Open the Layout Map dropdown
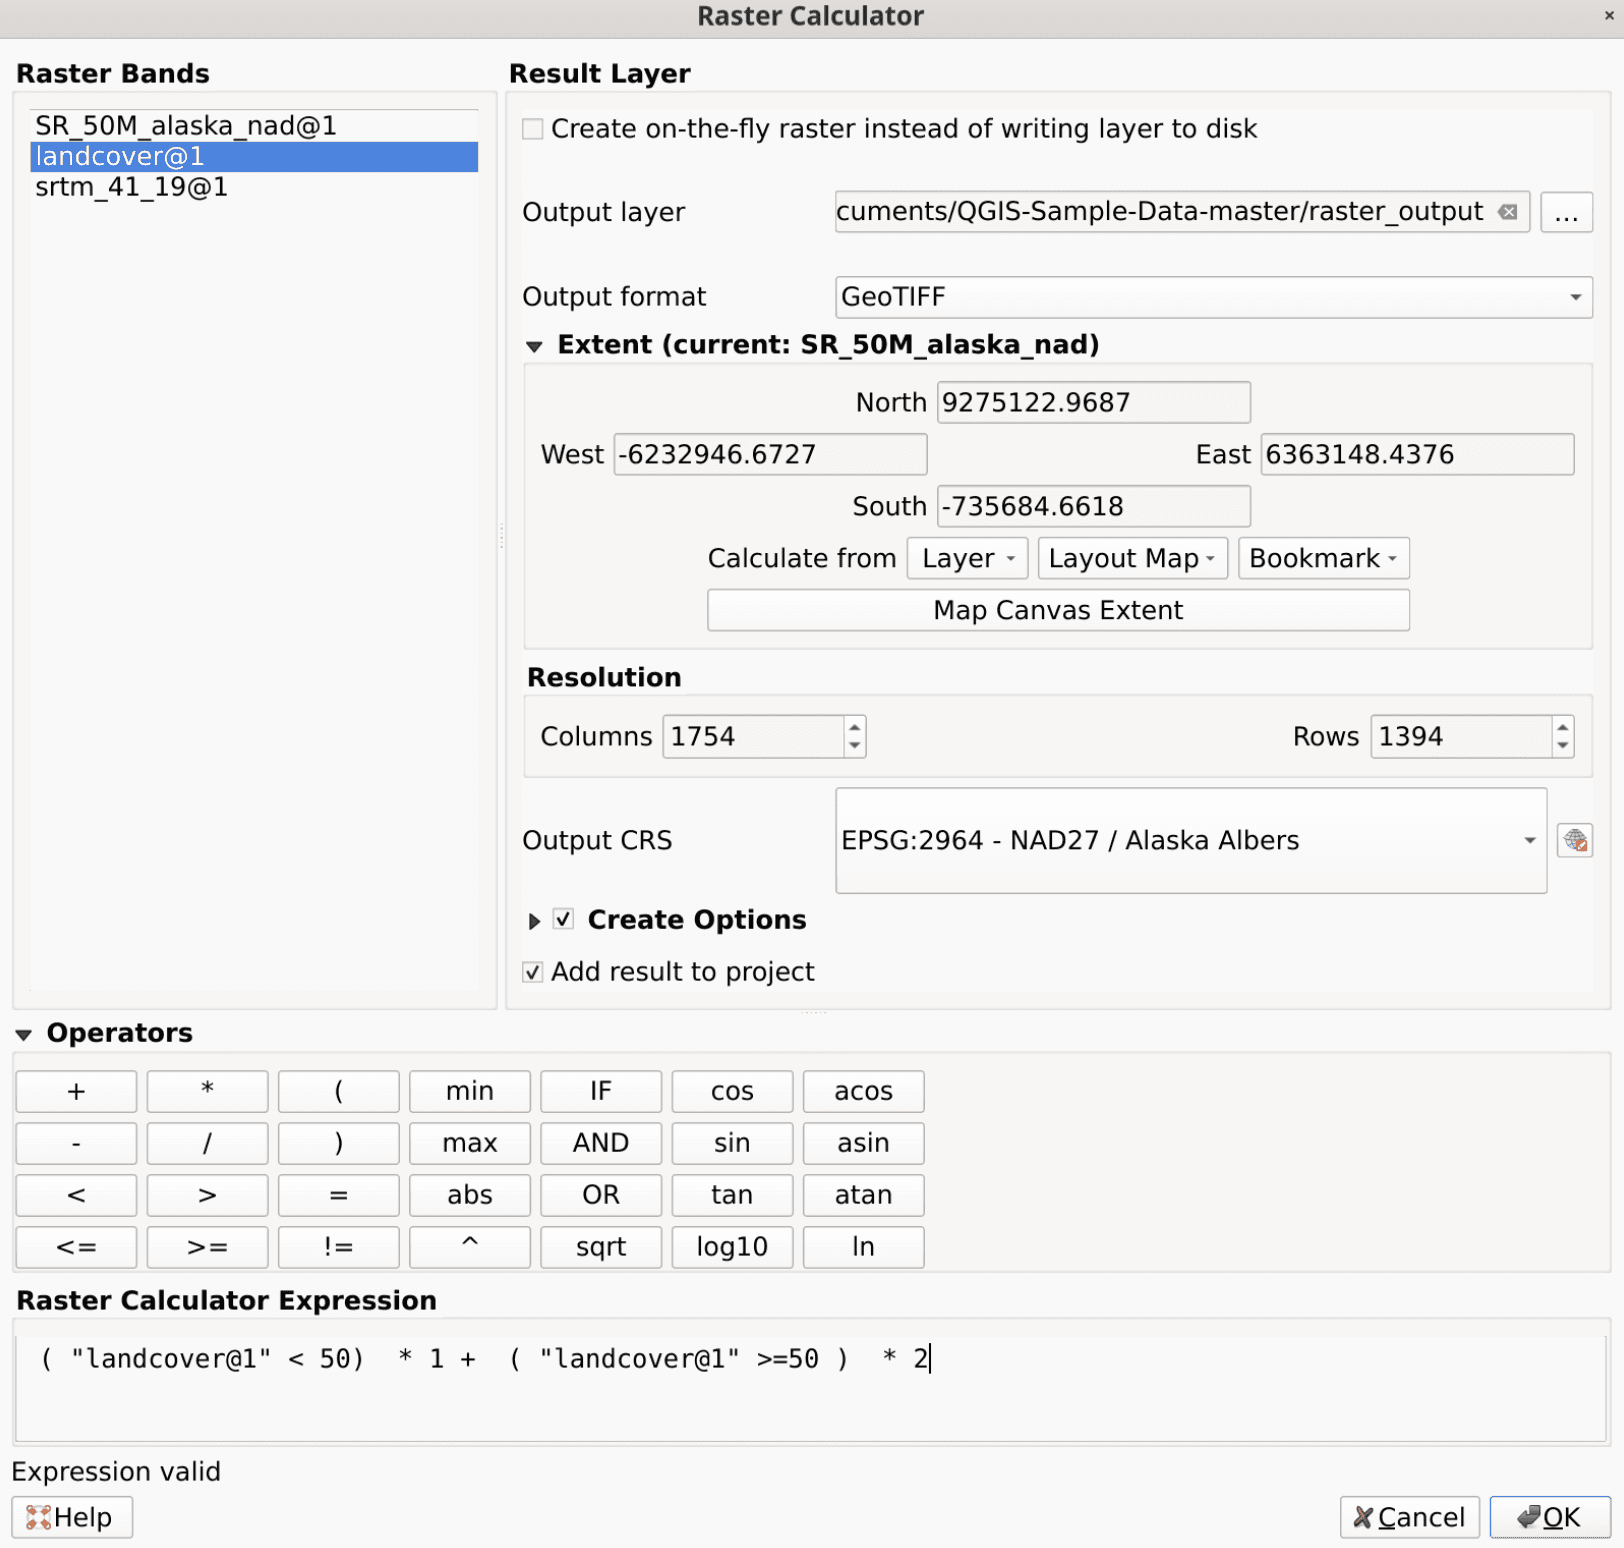 coord(1132,558)
